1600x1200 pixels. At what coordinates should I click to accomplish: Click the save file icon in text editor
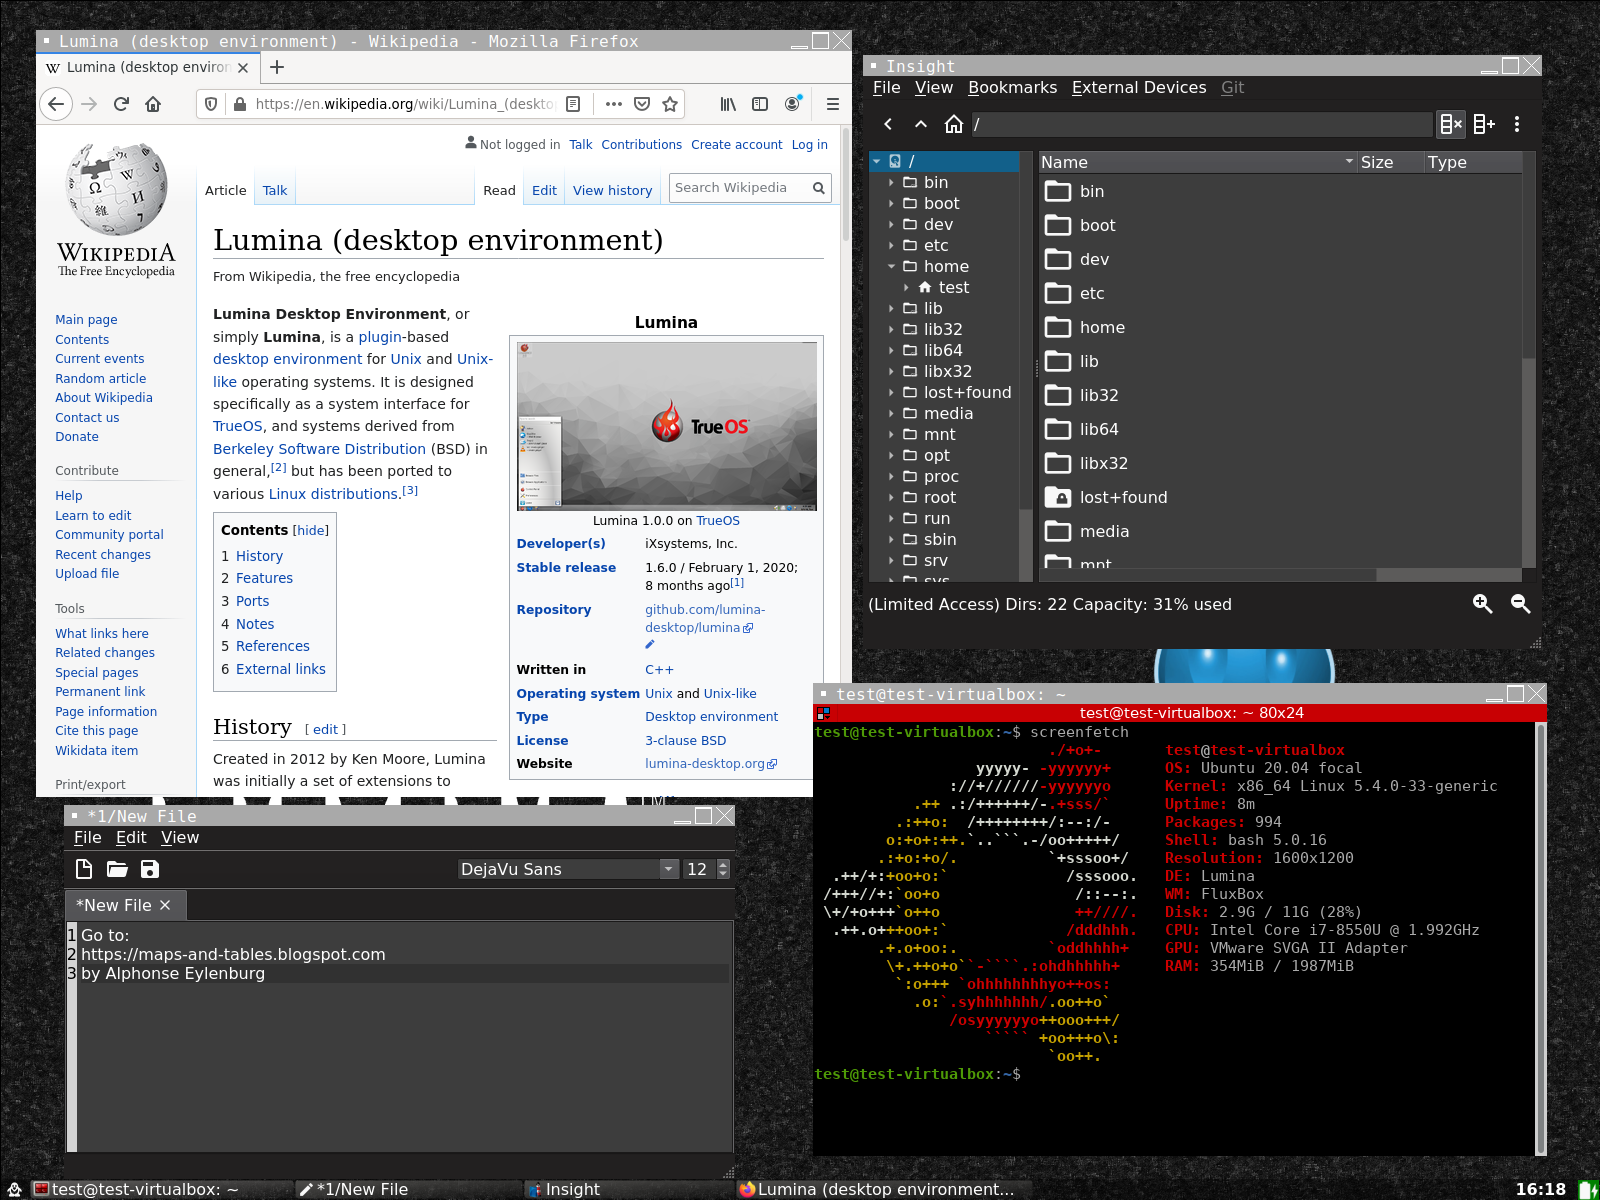point(150,869)
